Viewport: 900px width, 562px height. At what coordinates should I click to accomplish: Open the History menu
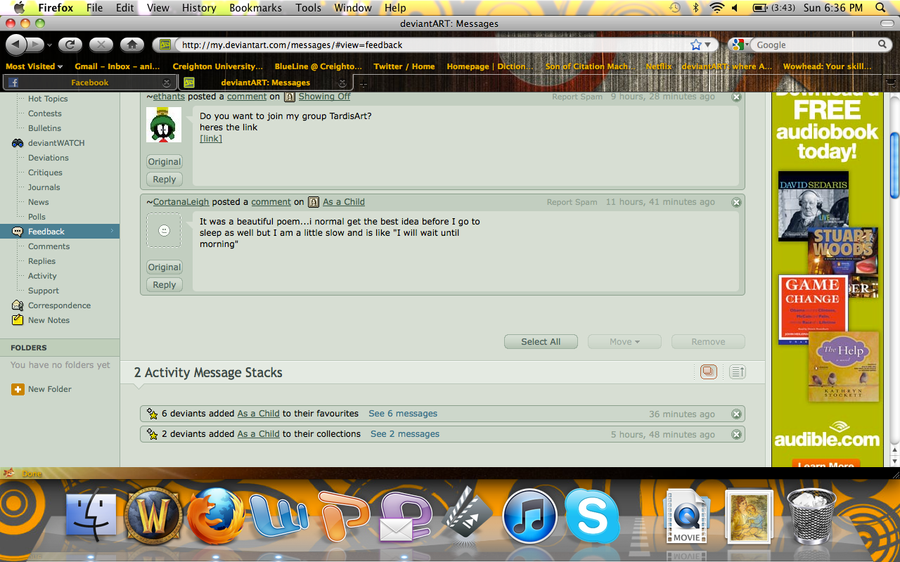[199, 7]
